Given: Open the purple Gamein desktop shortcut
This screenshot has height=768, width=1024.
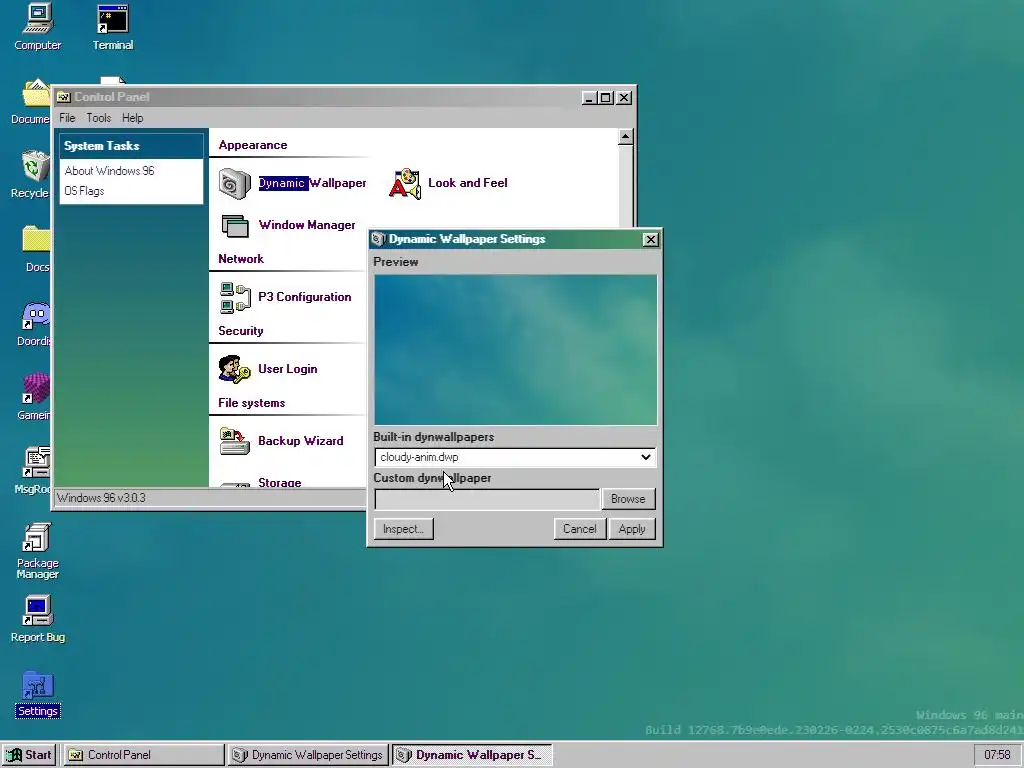Looking at the screenshot, I should pyautogui.click(x=35, y=396).
